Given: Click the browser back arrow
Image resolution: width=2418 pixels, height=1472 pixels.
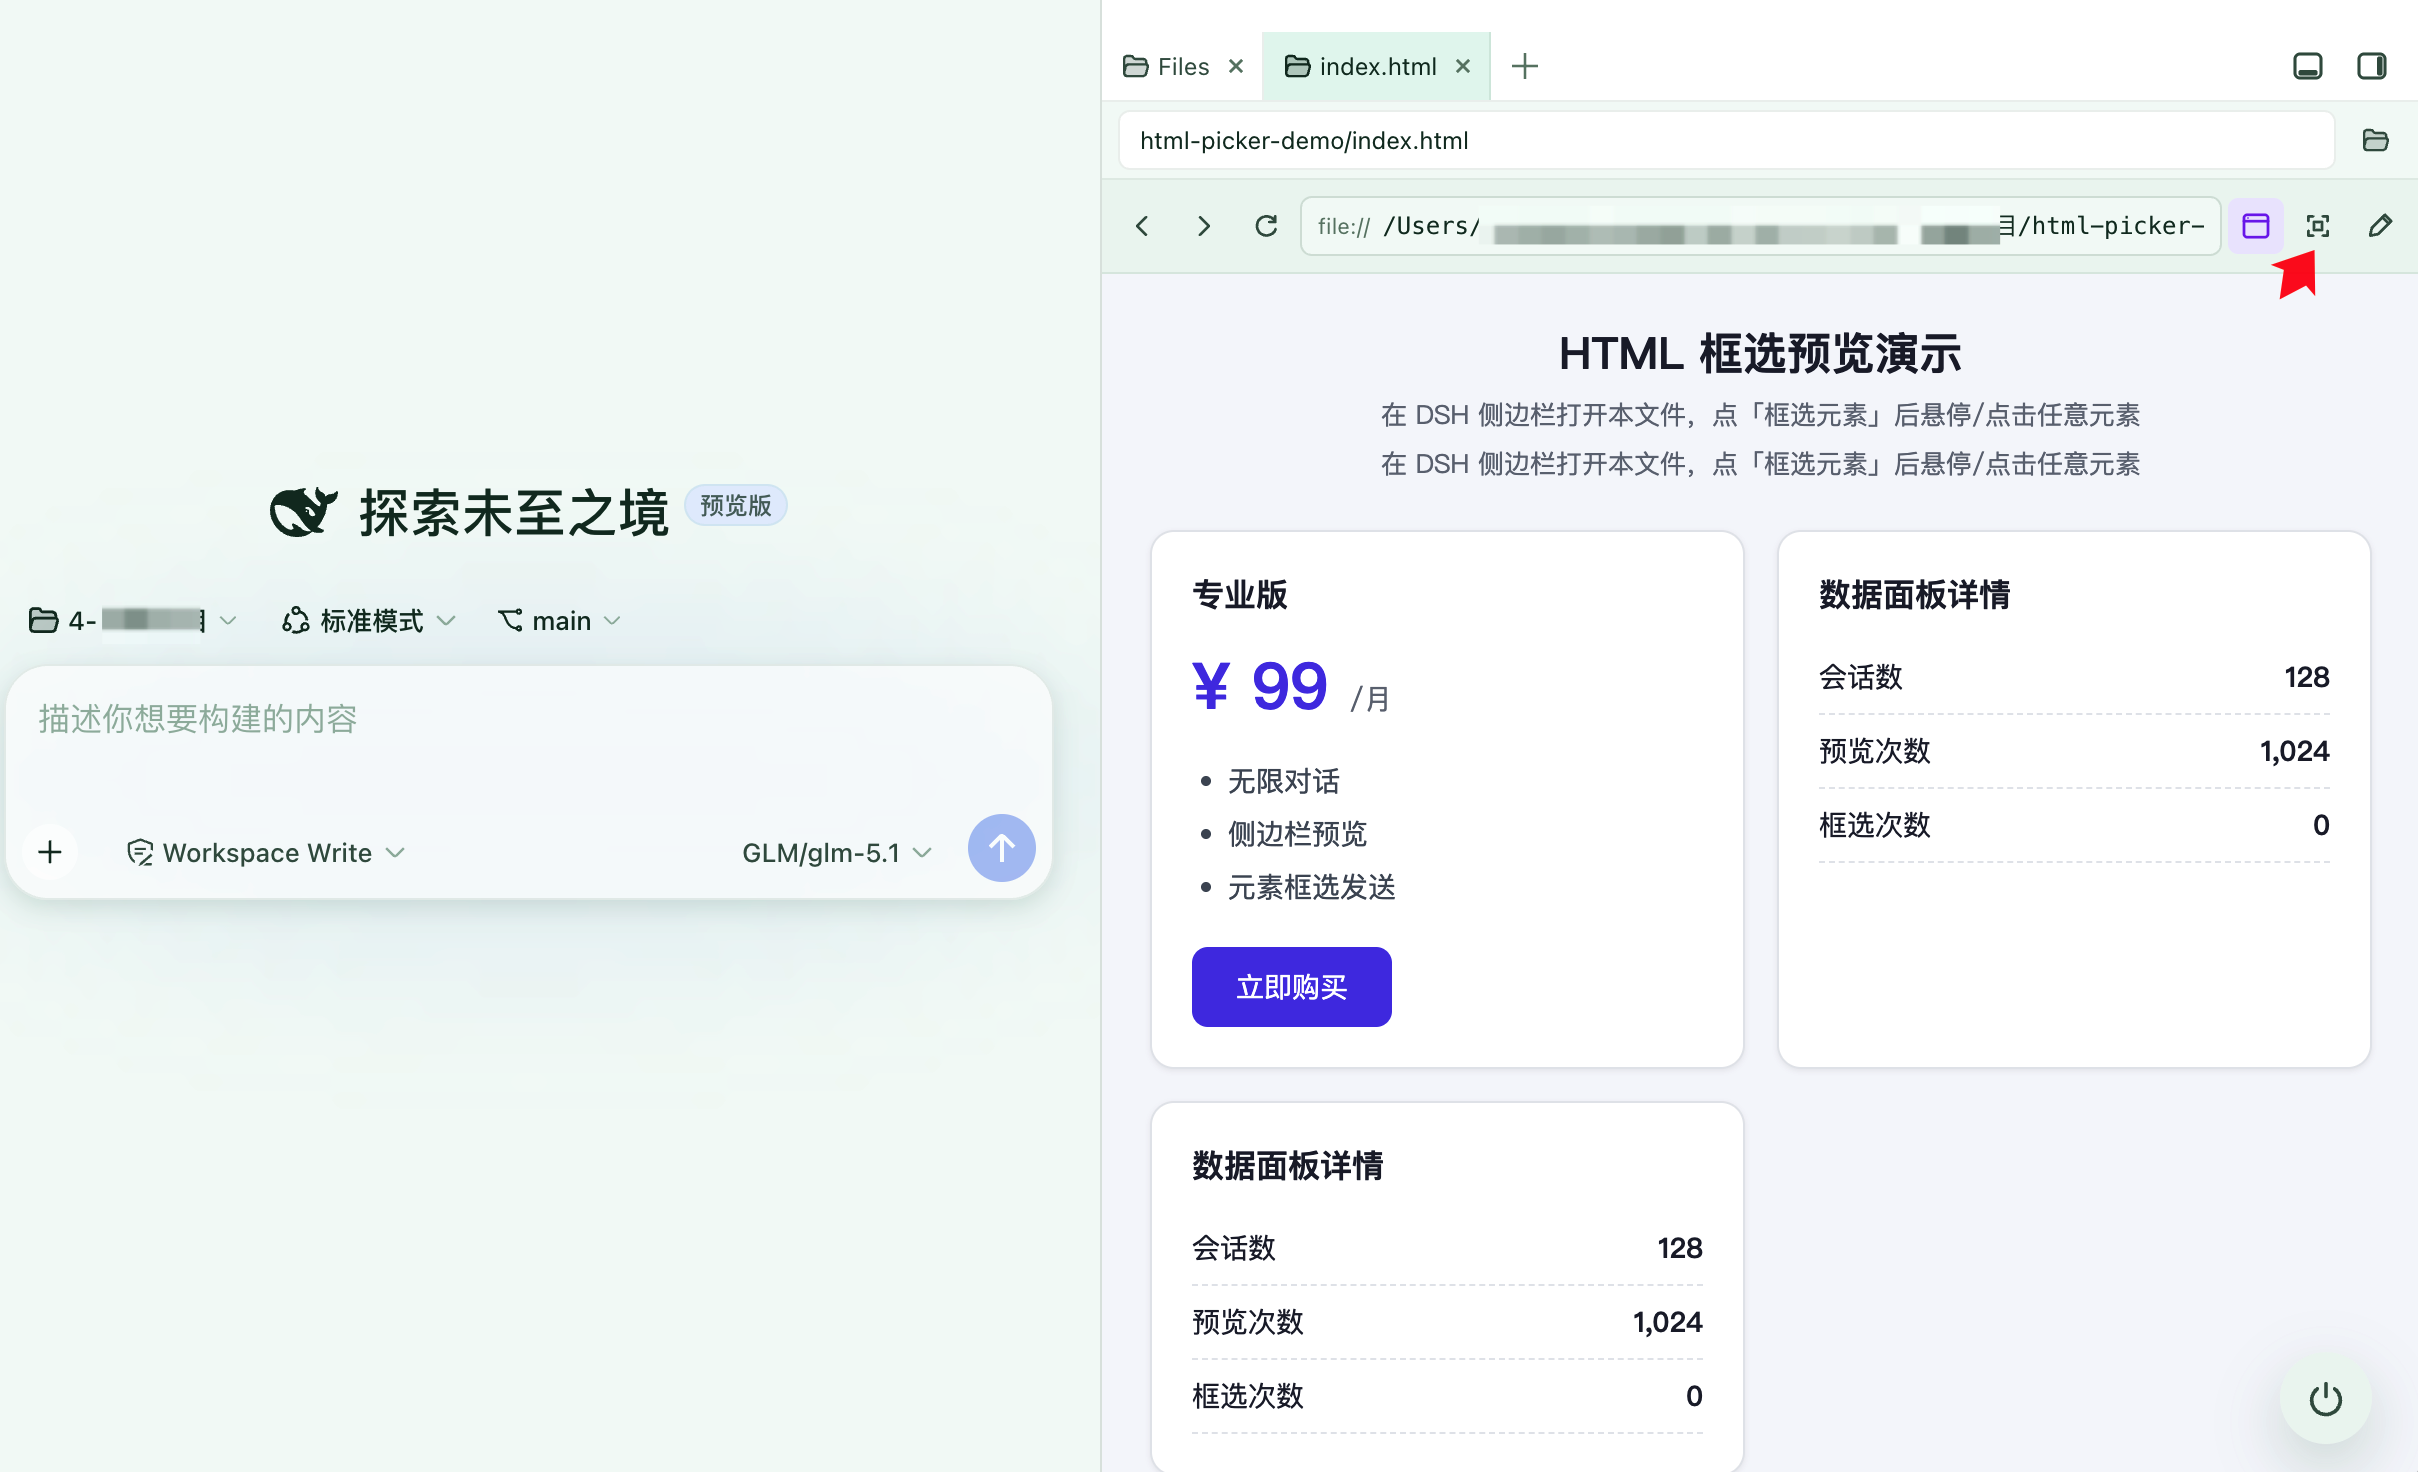Looking at the screenshot, I should [1142, 226].
